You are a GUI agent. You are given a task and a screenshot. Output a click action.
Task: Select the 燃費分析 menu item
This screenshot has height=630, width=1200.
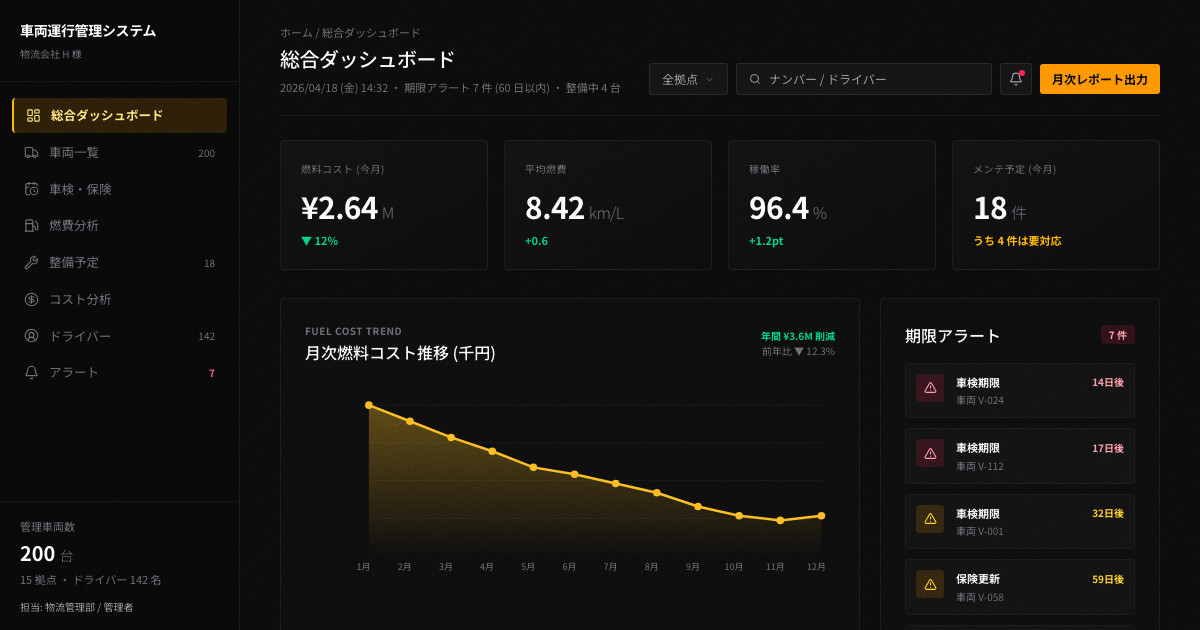(75, 225)
